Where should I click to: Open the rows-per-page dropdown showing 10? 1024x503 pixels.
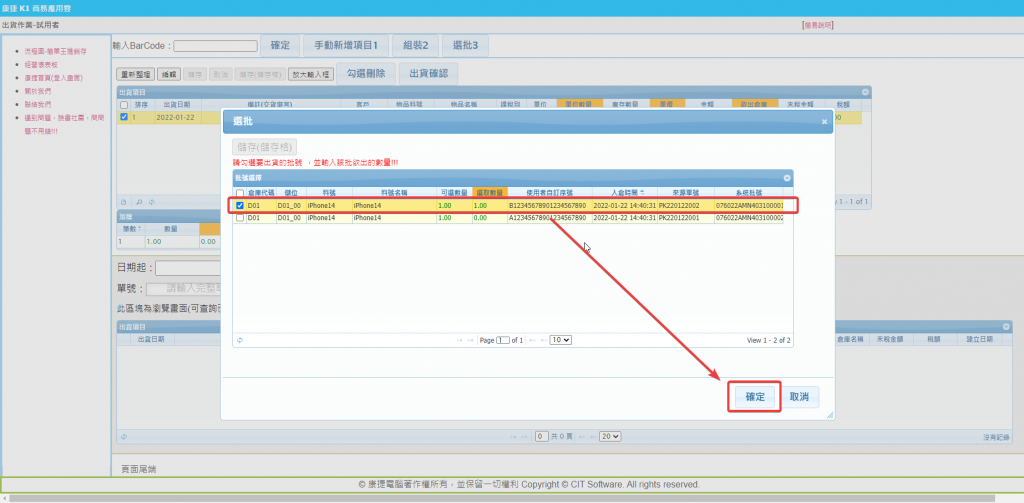click(x=561, y=340)
